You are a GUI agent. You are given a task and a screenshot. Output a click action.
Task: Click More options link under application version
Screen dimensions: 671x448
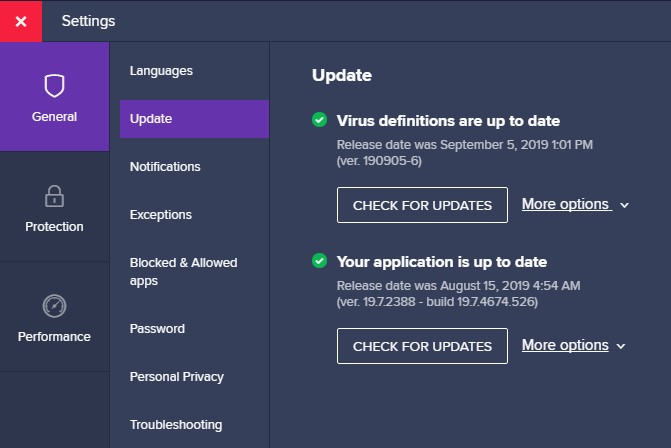coord(565,345)
